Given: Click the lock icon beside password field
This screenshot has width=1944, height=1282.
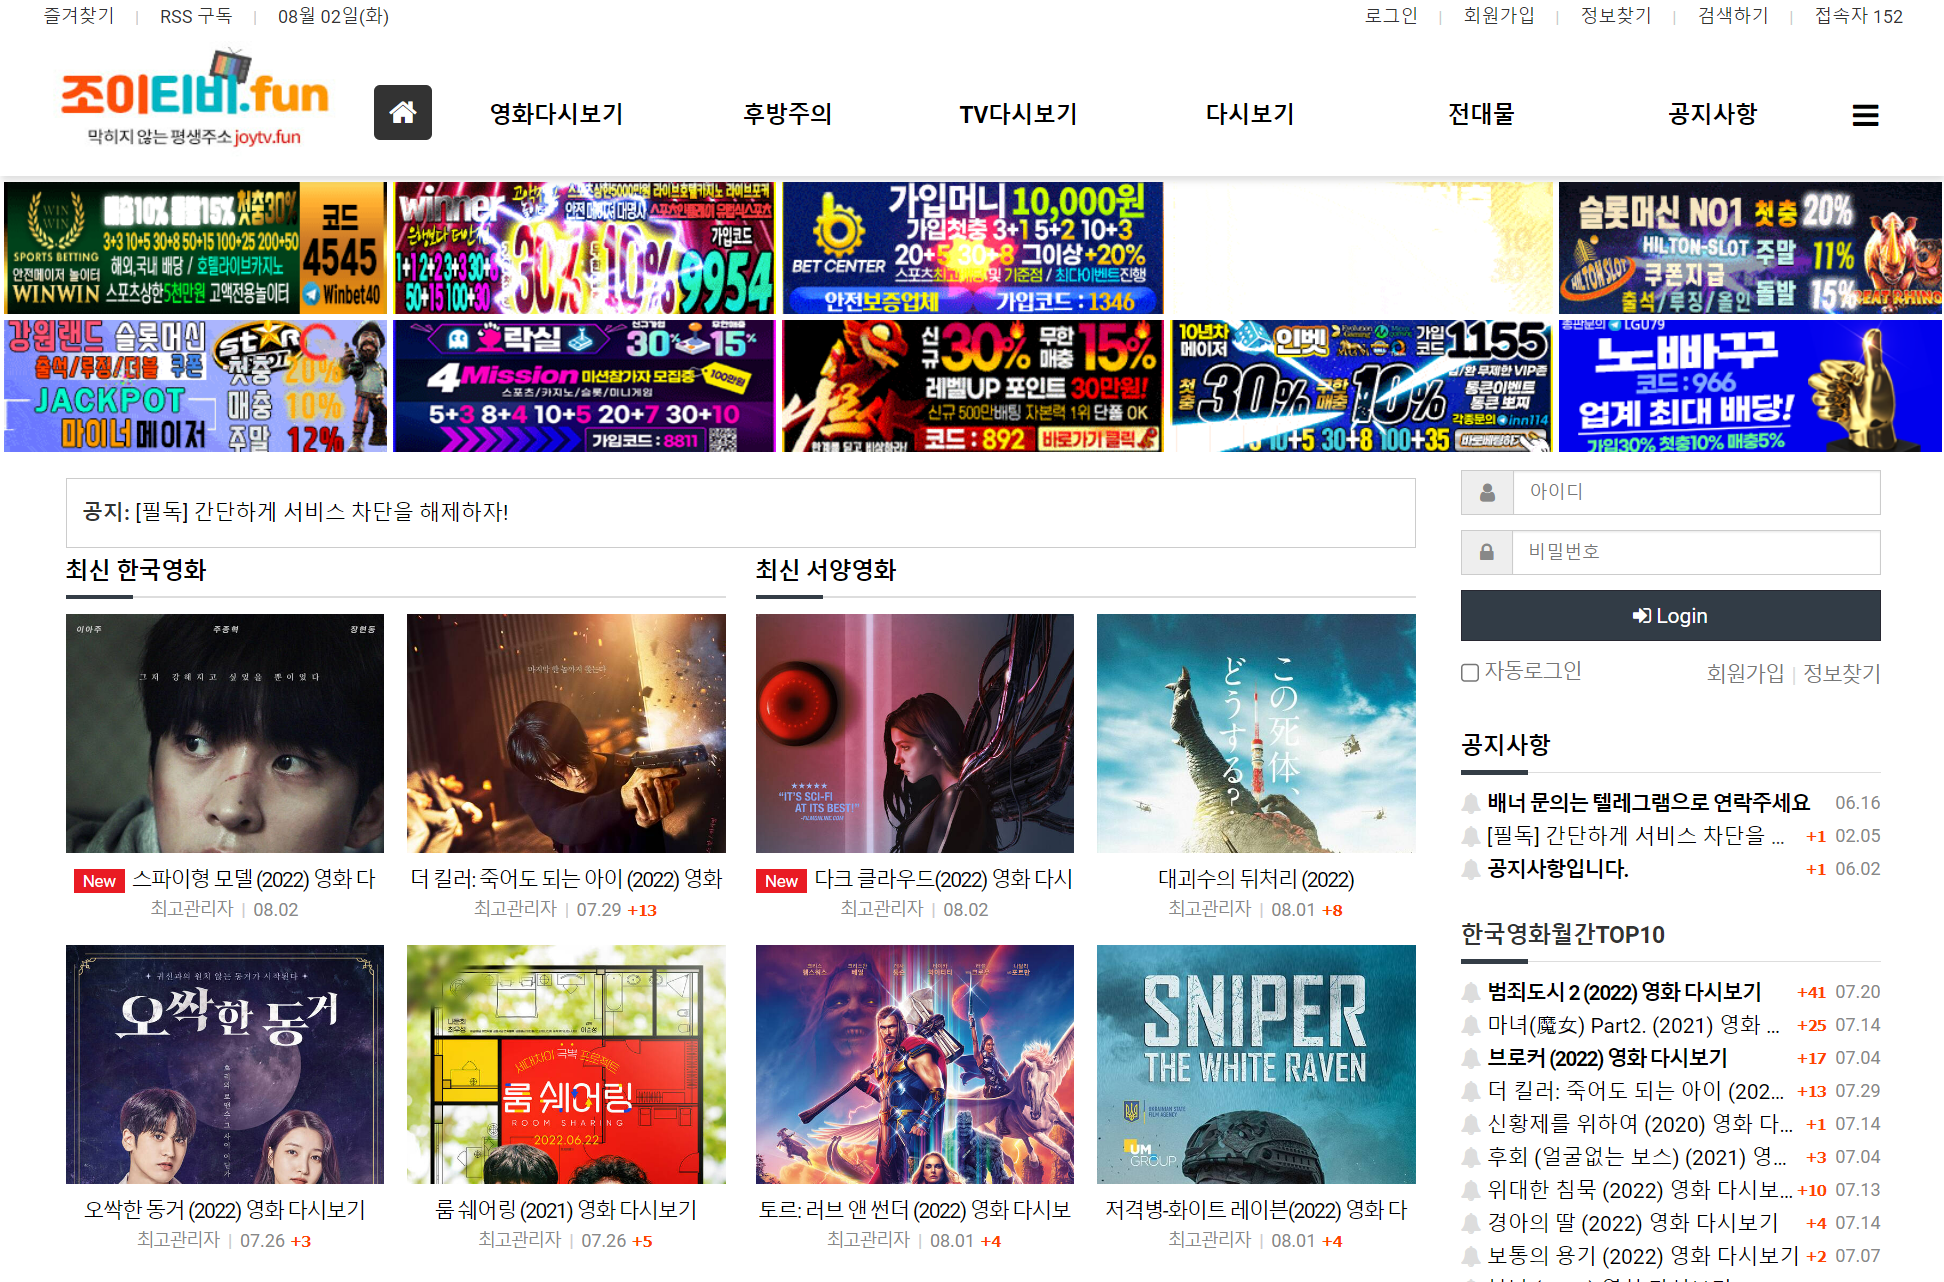Looking at the screenshot, I should 1487,552.
